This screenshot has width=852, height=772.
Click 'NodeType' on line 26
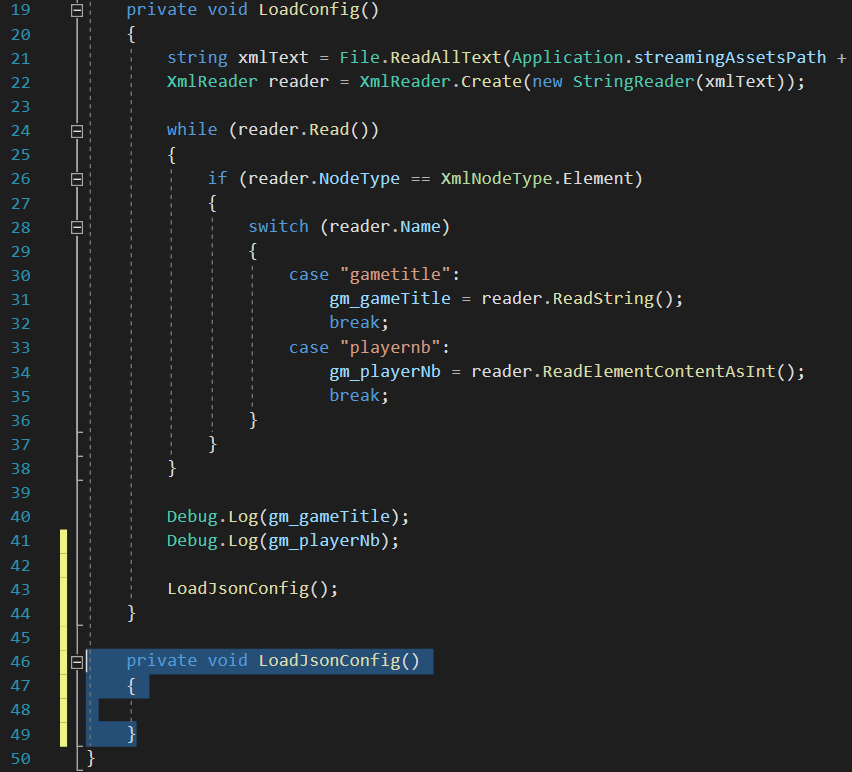click(x=359, y=178)
